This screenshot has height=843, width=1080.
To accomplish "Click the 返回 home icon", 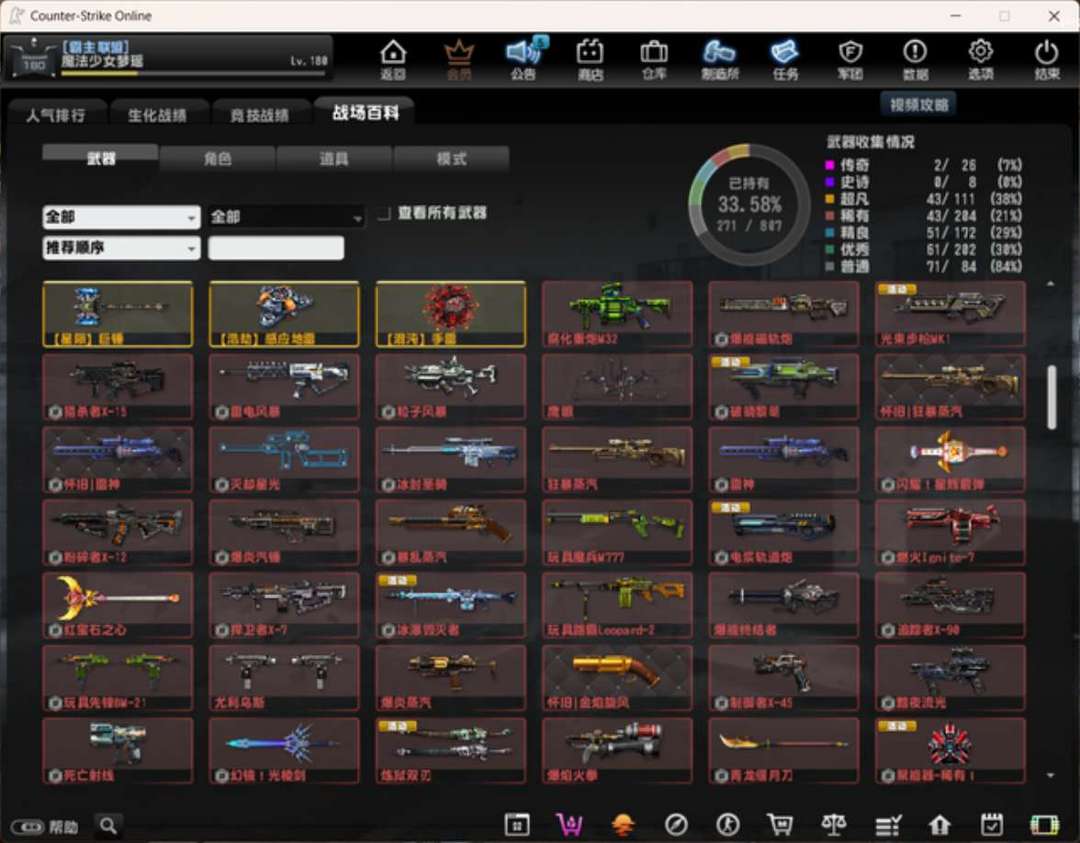I will point(393,59).
